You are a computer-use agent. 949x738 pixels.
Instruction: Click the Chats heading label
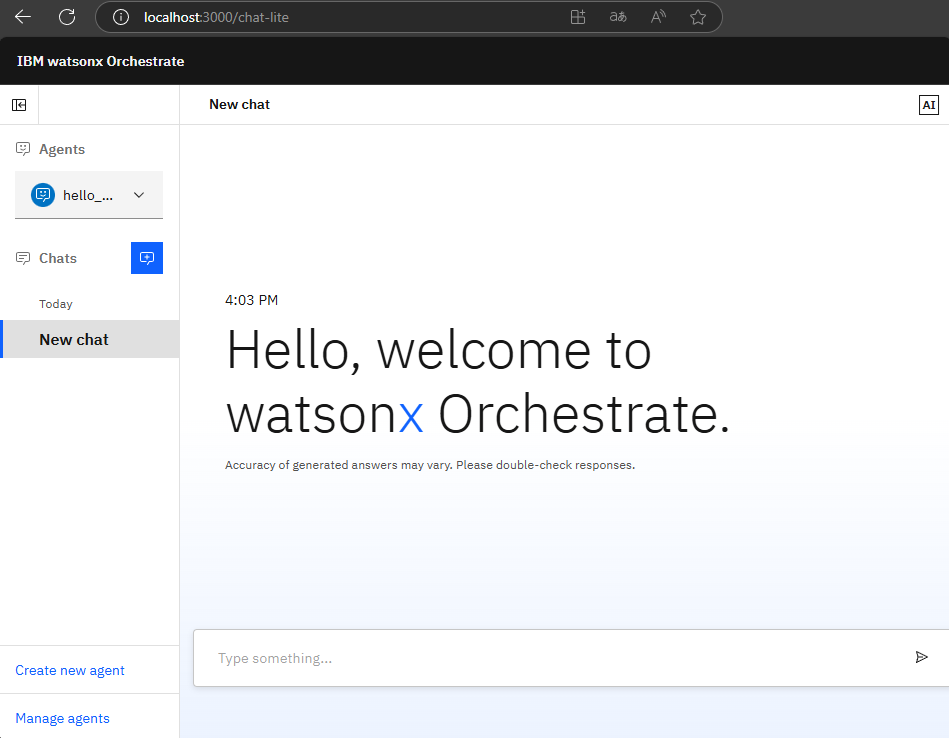(58, 259)
